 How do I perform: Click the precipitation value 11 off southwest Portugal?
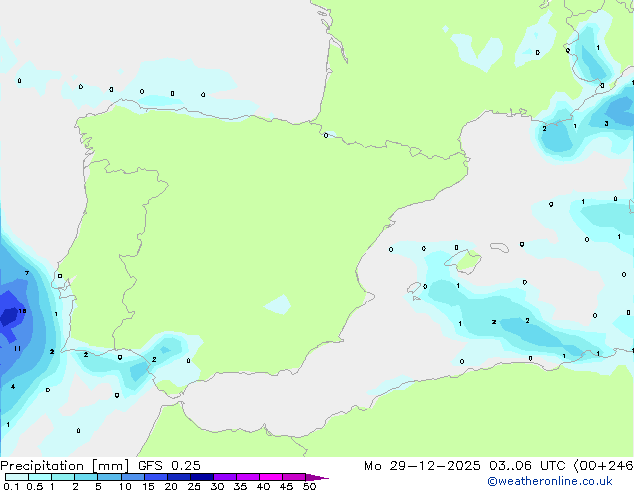click(x=17, y=348)
